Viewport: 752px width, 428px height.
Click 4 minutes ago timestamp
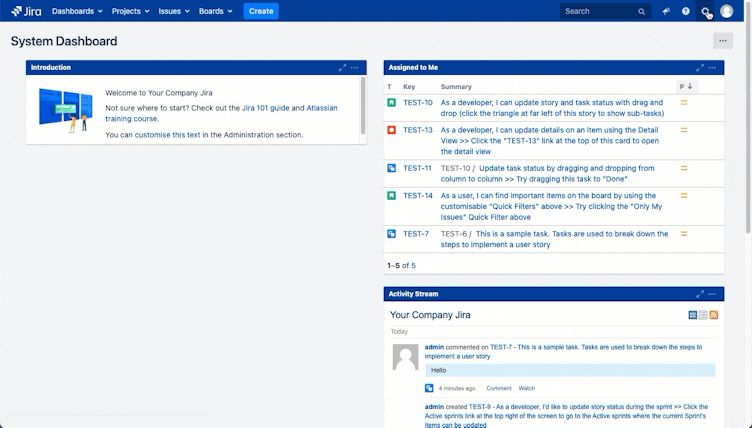(x=457, y=388)
